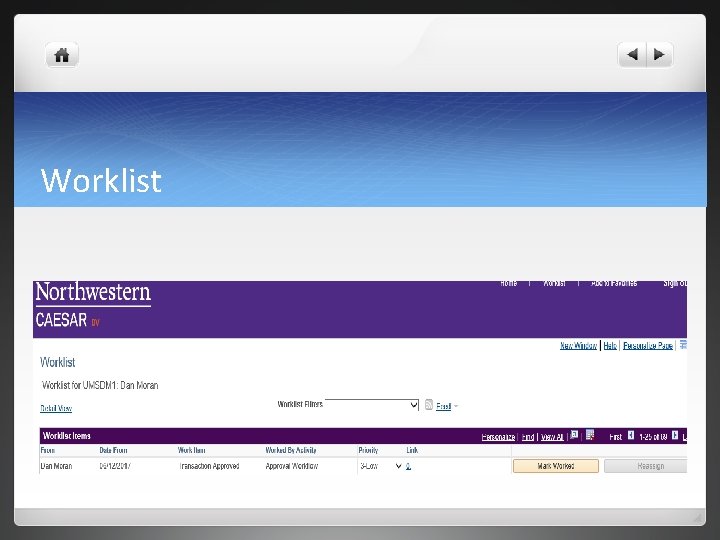Image resolution: width=720 pixels, height=540 pixels.
Task: Click the Dan Moran cell
Action: tap(56, 466)
